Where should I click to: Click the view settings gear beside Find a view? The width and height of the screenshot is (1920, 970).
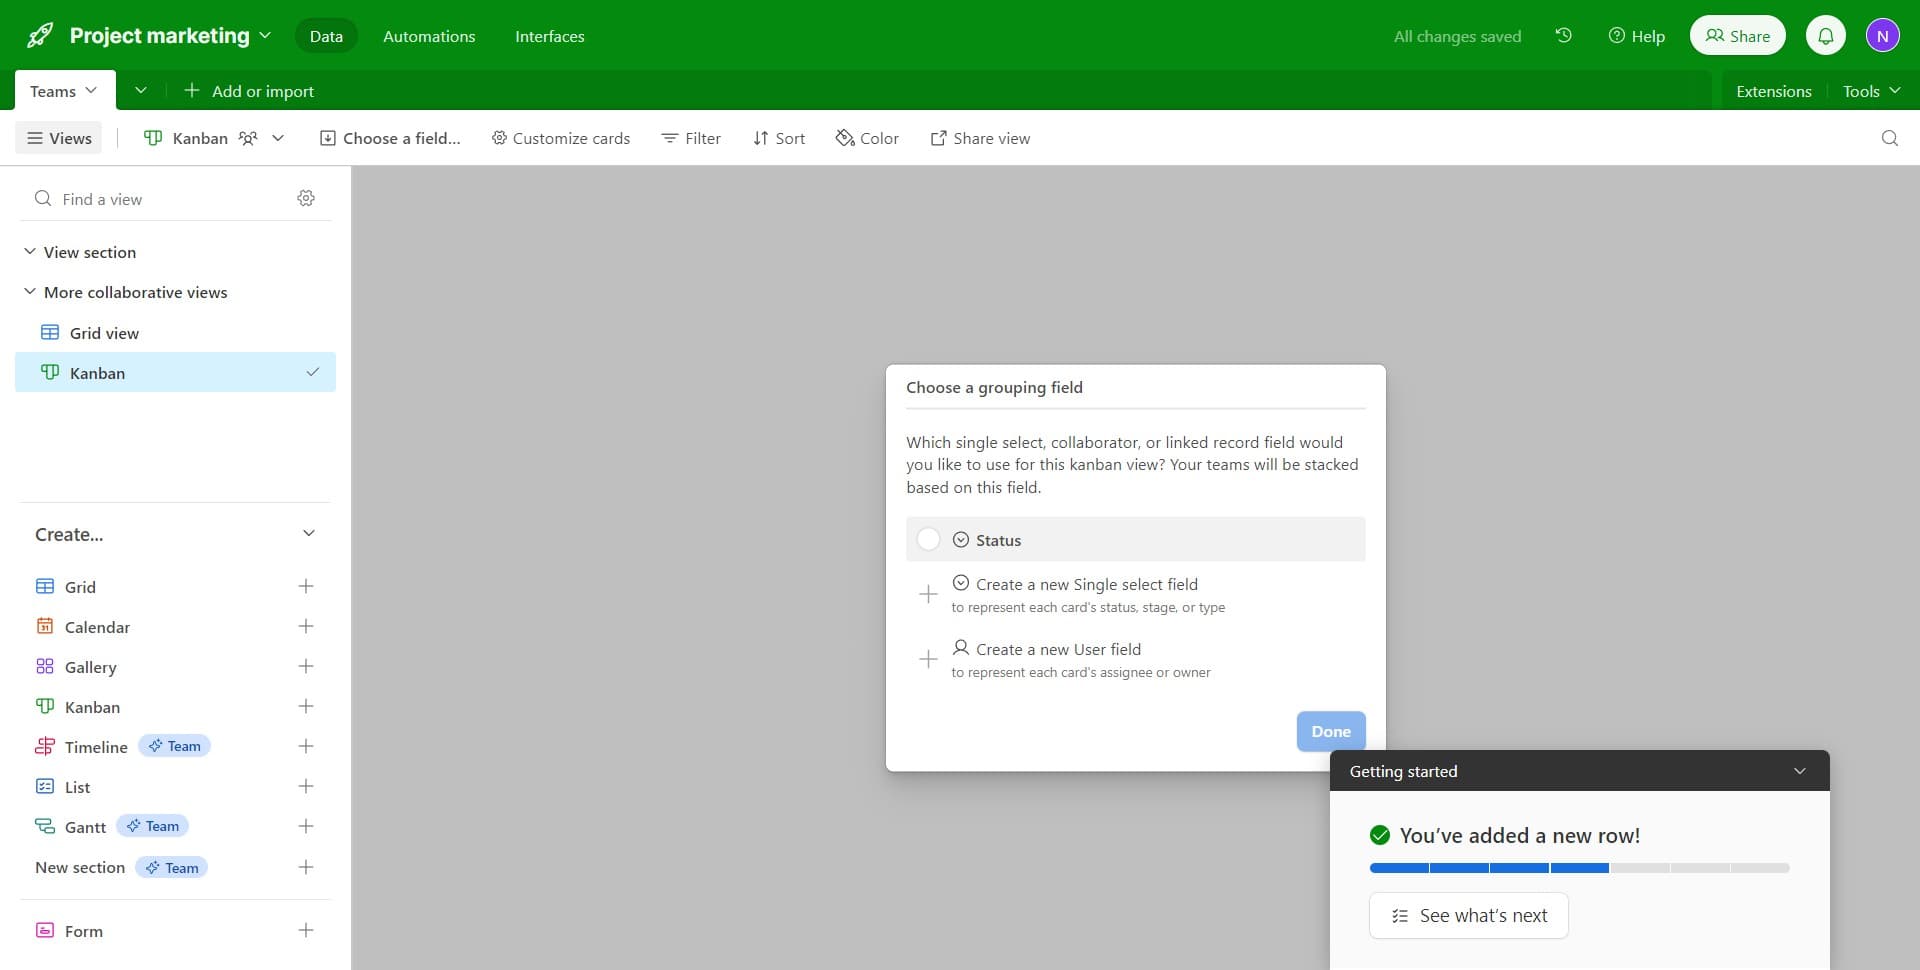click(x=306, y=197)
